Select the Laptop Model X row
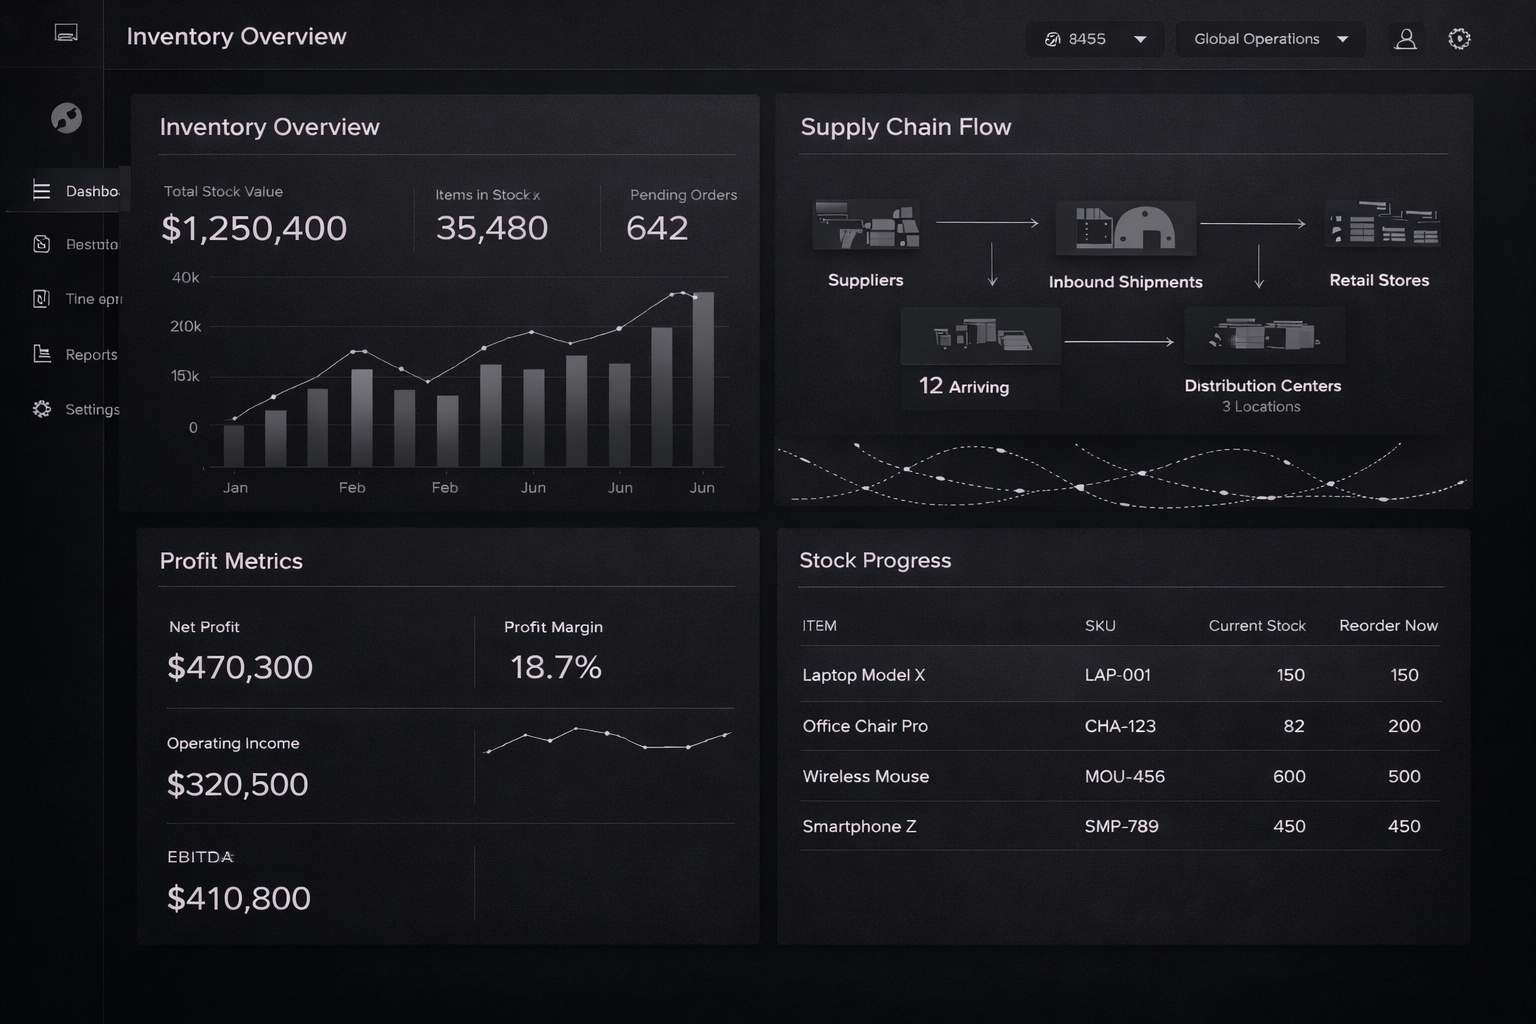Image resolution: width=1536 pixels, height=1024 pixels. click(x=1120, y=675)
